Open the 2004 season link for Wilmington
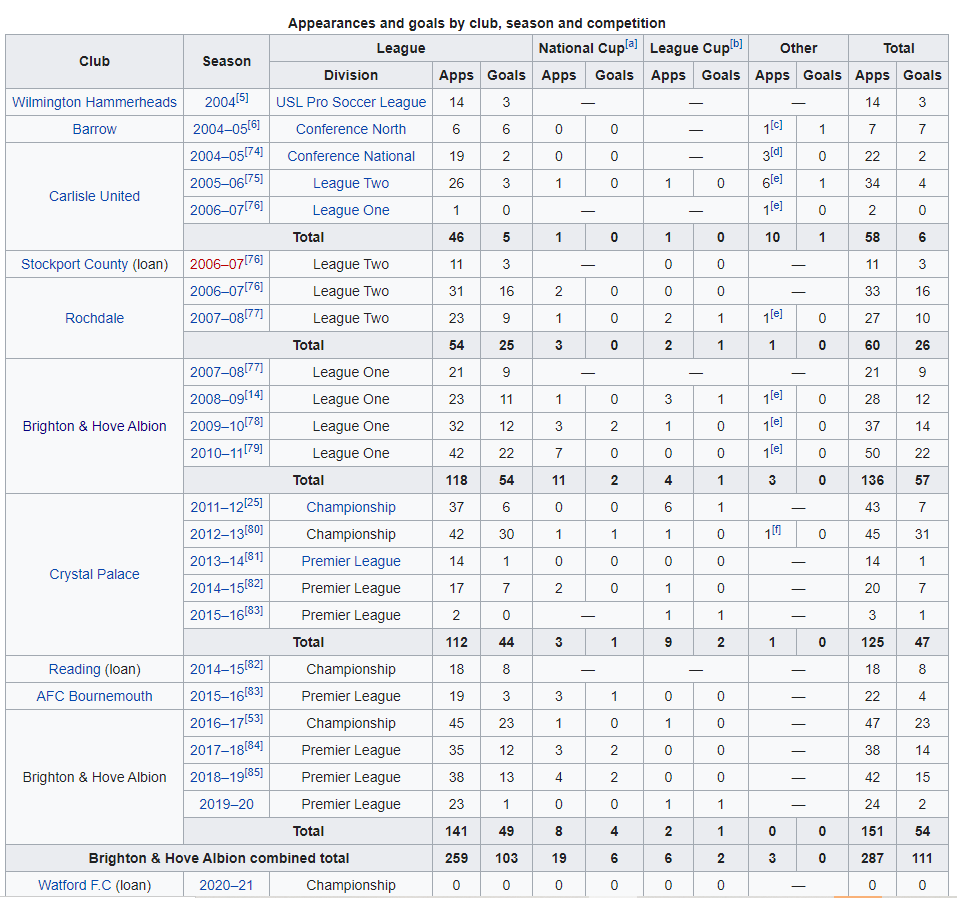Image resolution: width=957 pixels, height=898 pixels. pos(220,102)
